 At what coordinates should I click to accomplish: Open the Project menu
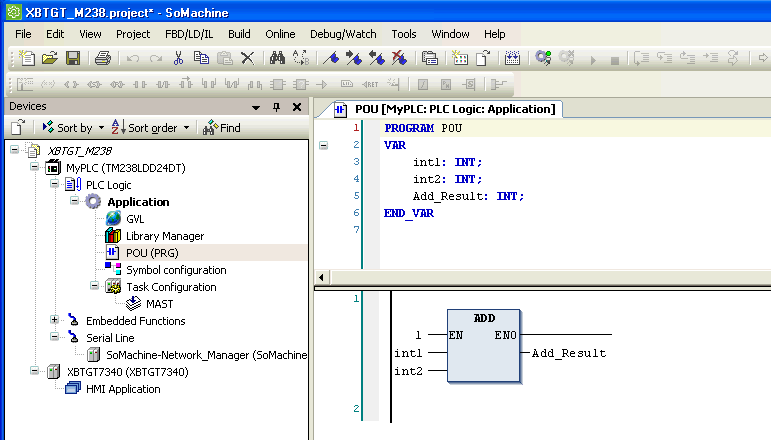tap(133, 34)
